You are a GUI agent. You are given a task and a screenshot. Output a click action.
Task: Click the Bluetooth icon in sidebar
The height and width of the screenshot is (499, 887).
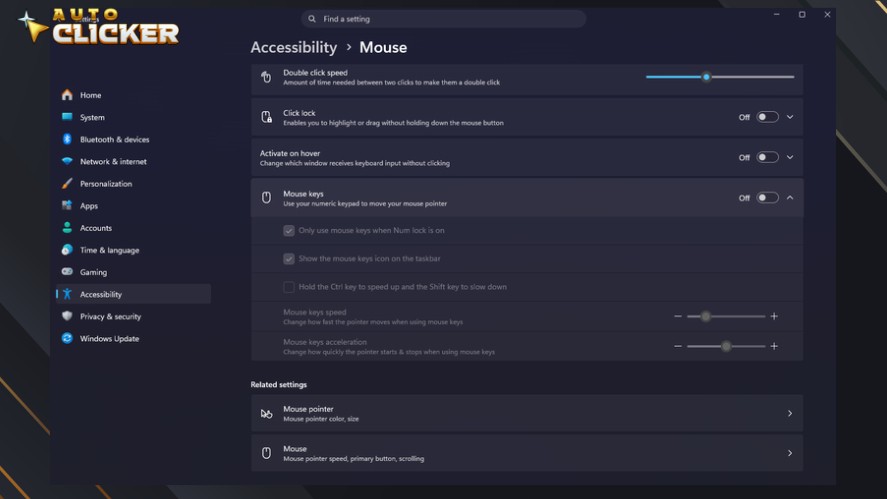point(67,139)
